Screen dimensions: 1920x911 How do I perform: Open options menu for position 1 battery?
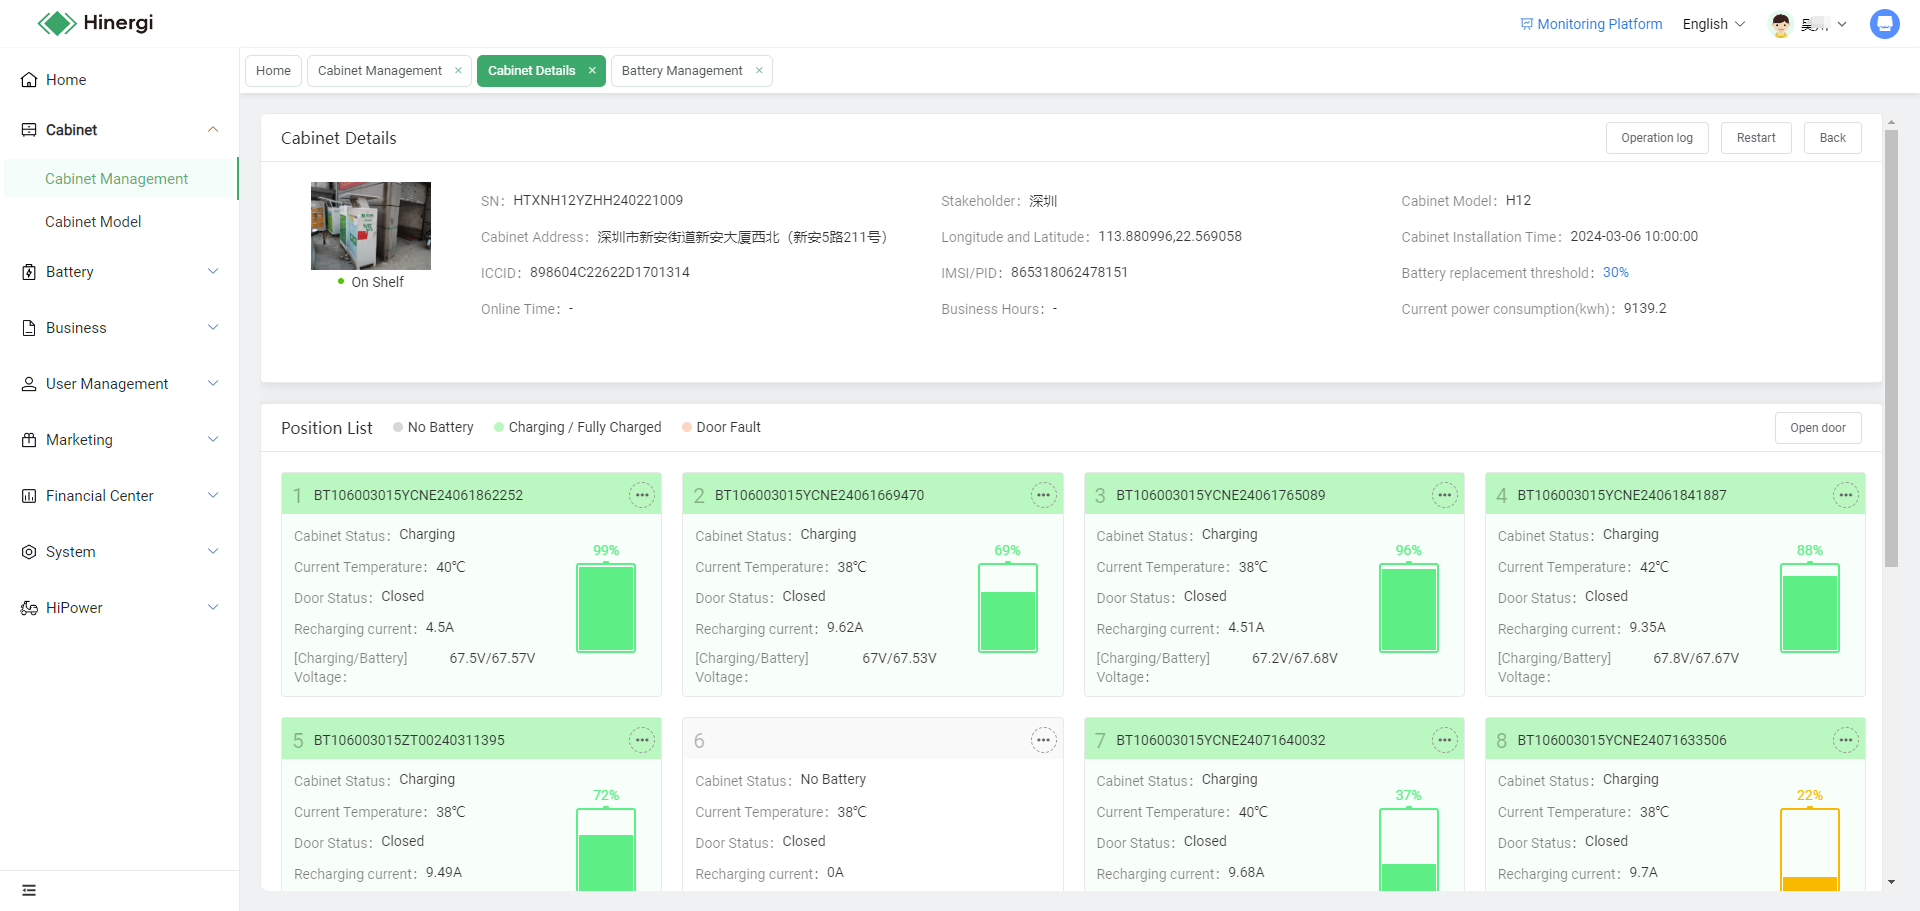[641, 495]
